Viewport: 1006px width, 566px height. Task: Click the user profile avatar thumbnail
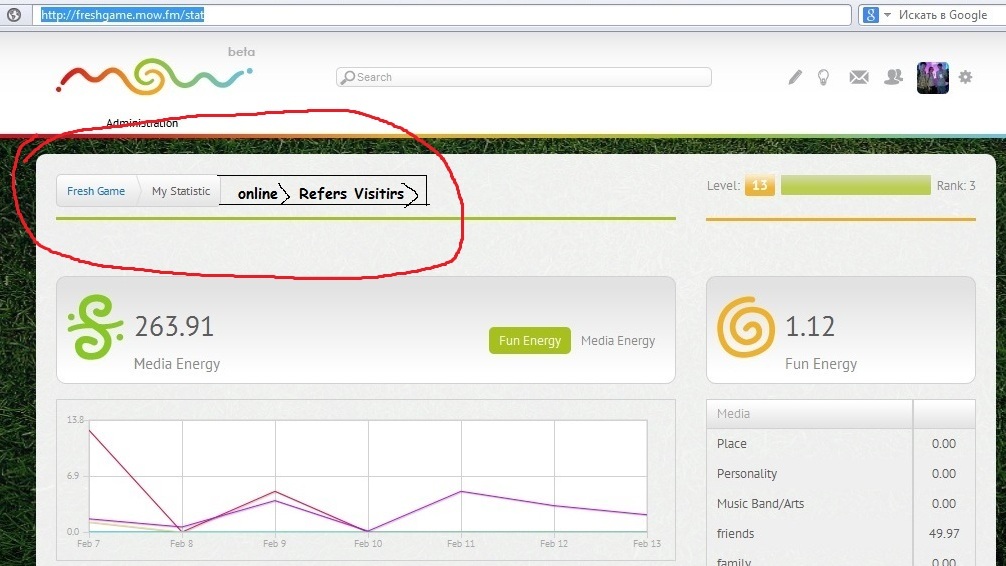[933, 78]
